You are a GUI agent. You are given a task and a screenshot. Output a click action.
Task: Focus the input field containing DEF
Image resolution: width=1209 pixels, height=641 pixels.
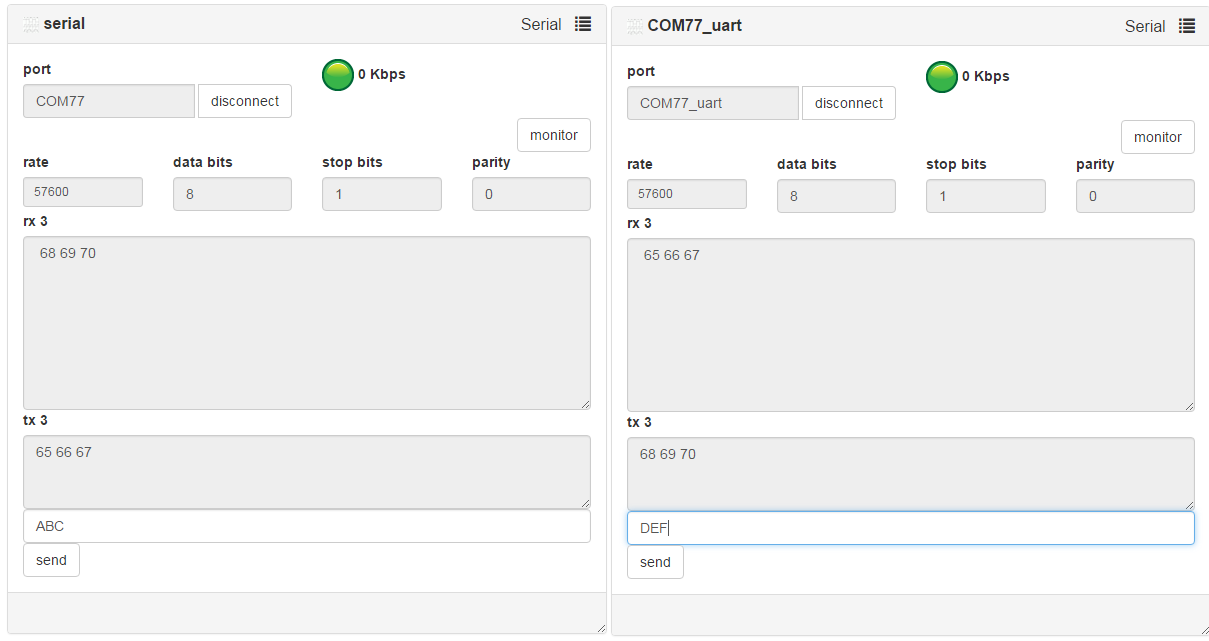(911, 528)
